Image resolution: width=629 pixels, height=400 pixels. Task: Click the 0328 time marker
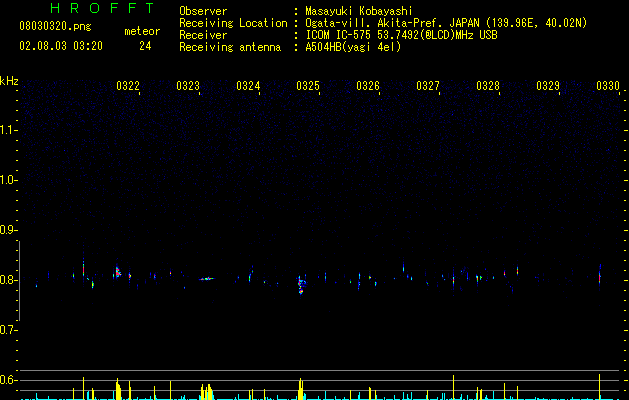pyautogui.click(x=488, y=86)
